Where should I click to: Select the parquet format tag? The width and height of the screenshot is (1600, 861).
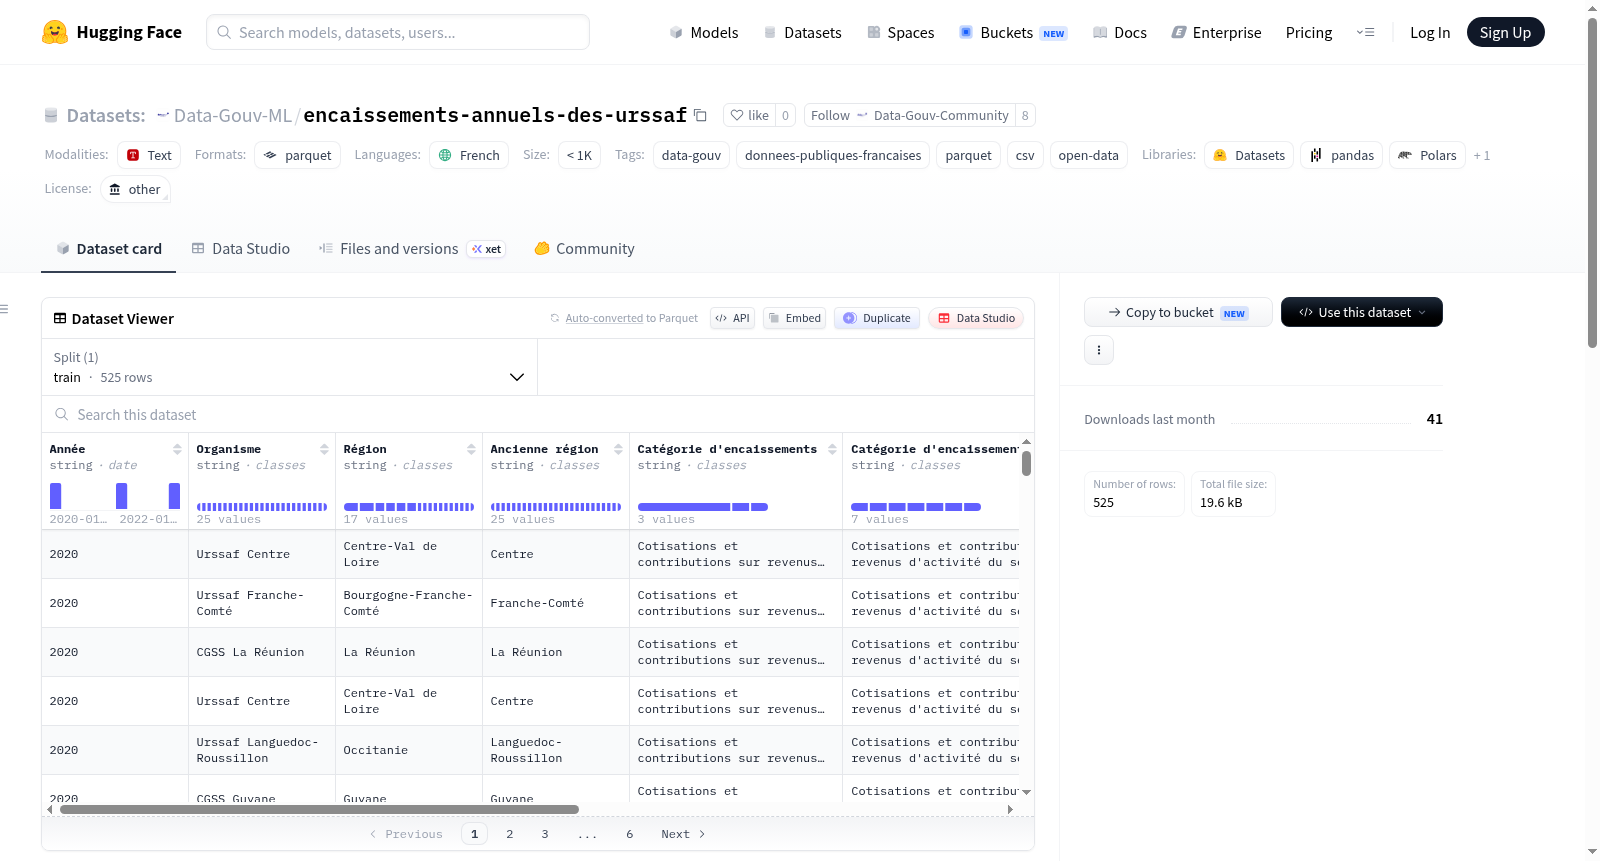(297, 155)
